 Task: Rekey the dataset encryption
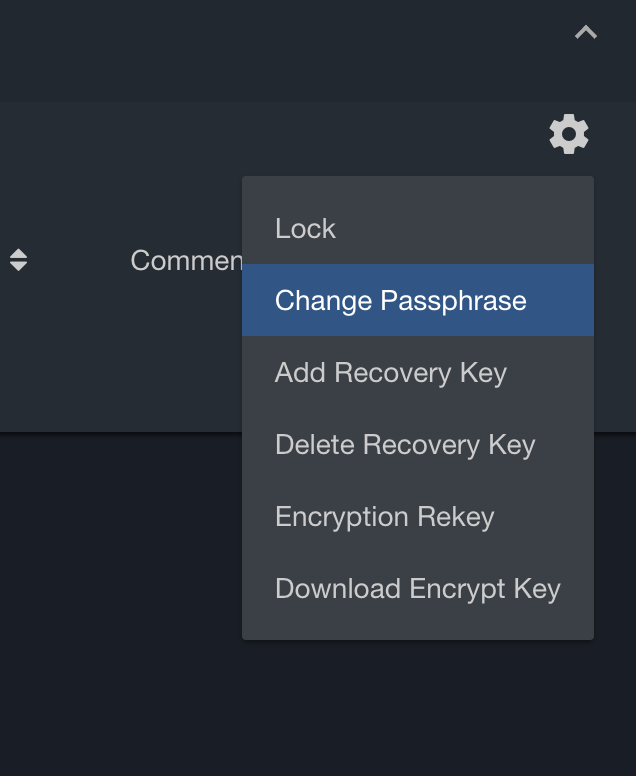pyautogui.click(x=418, y=516)
